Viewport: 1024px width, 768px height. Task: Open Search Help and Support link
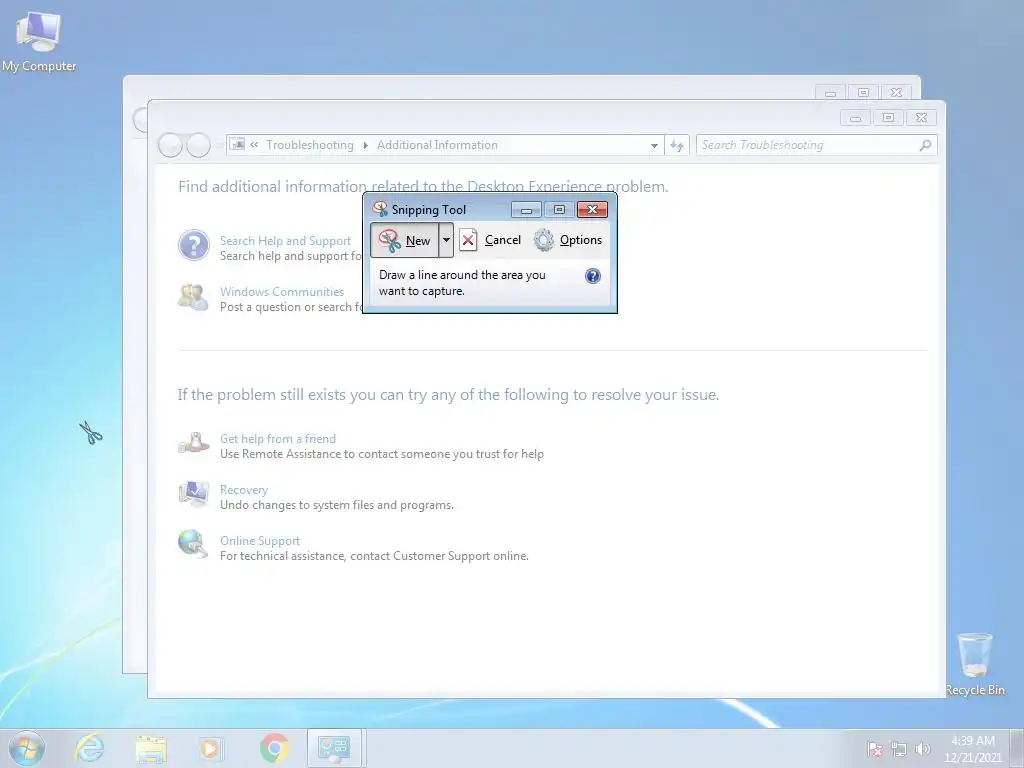point(285,241)
